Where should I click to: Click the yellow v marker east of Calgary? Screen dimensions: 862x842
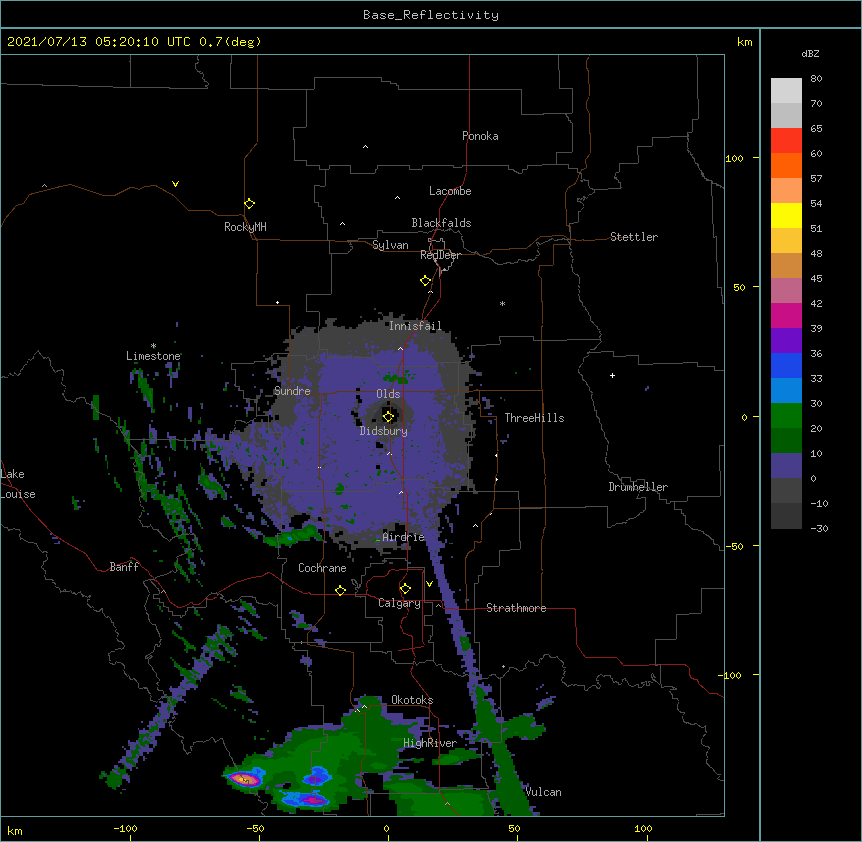(x=429, y=584)
